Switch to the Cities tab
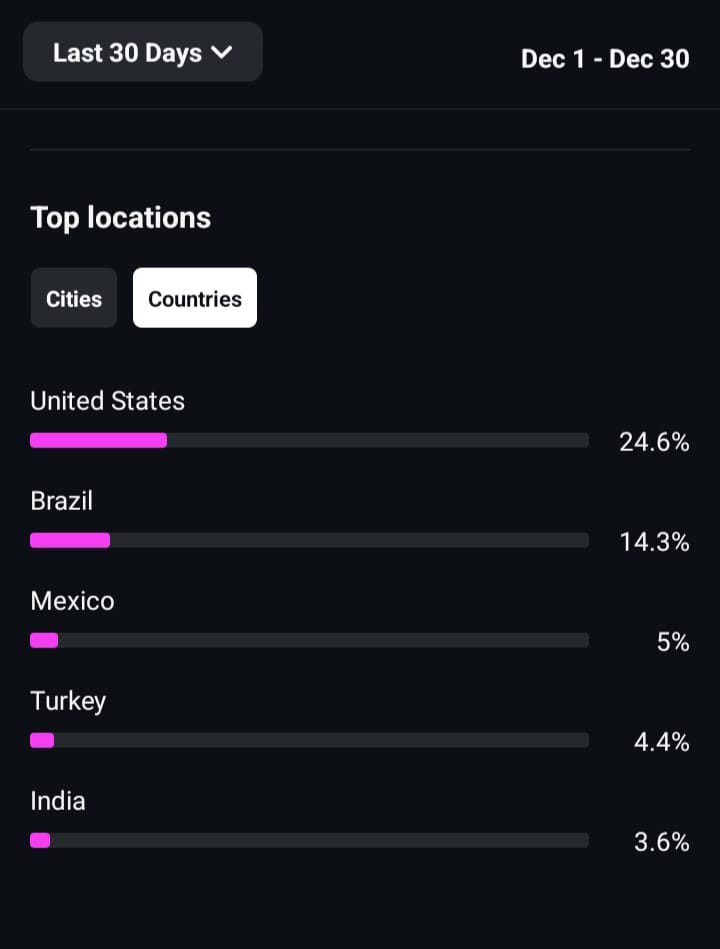Viewport: 720px width, 949px height. (x=74, y=298)
